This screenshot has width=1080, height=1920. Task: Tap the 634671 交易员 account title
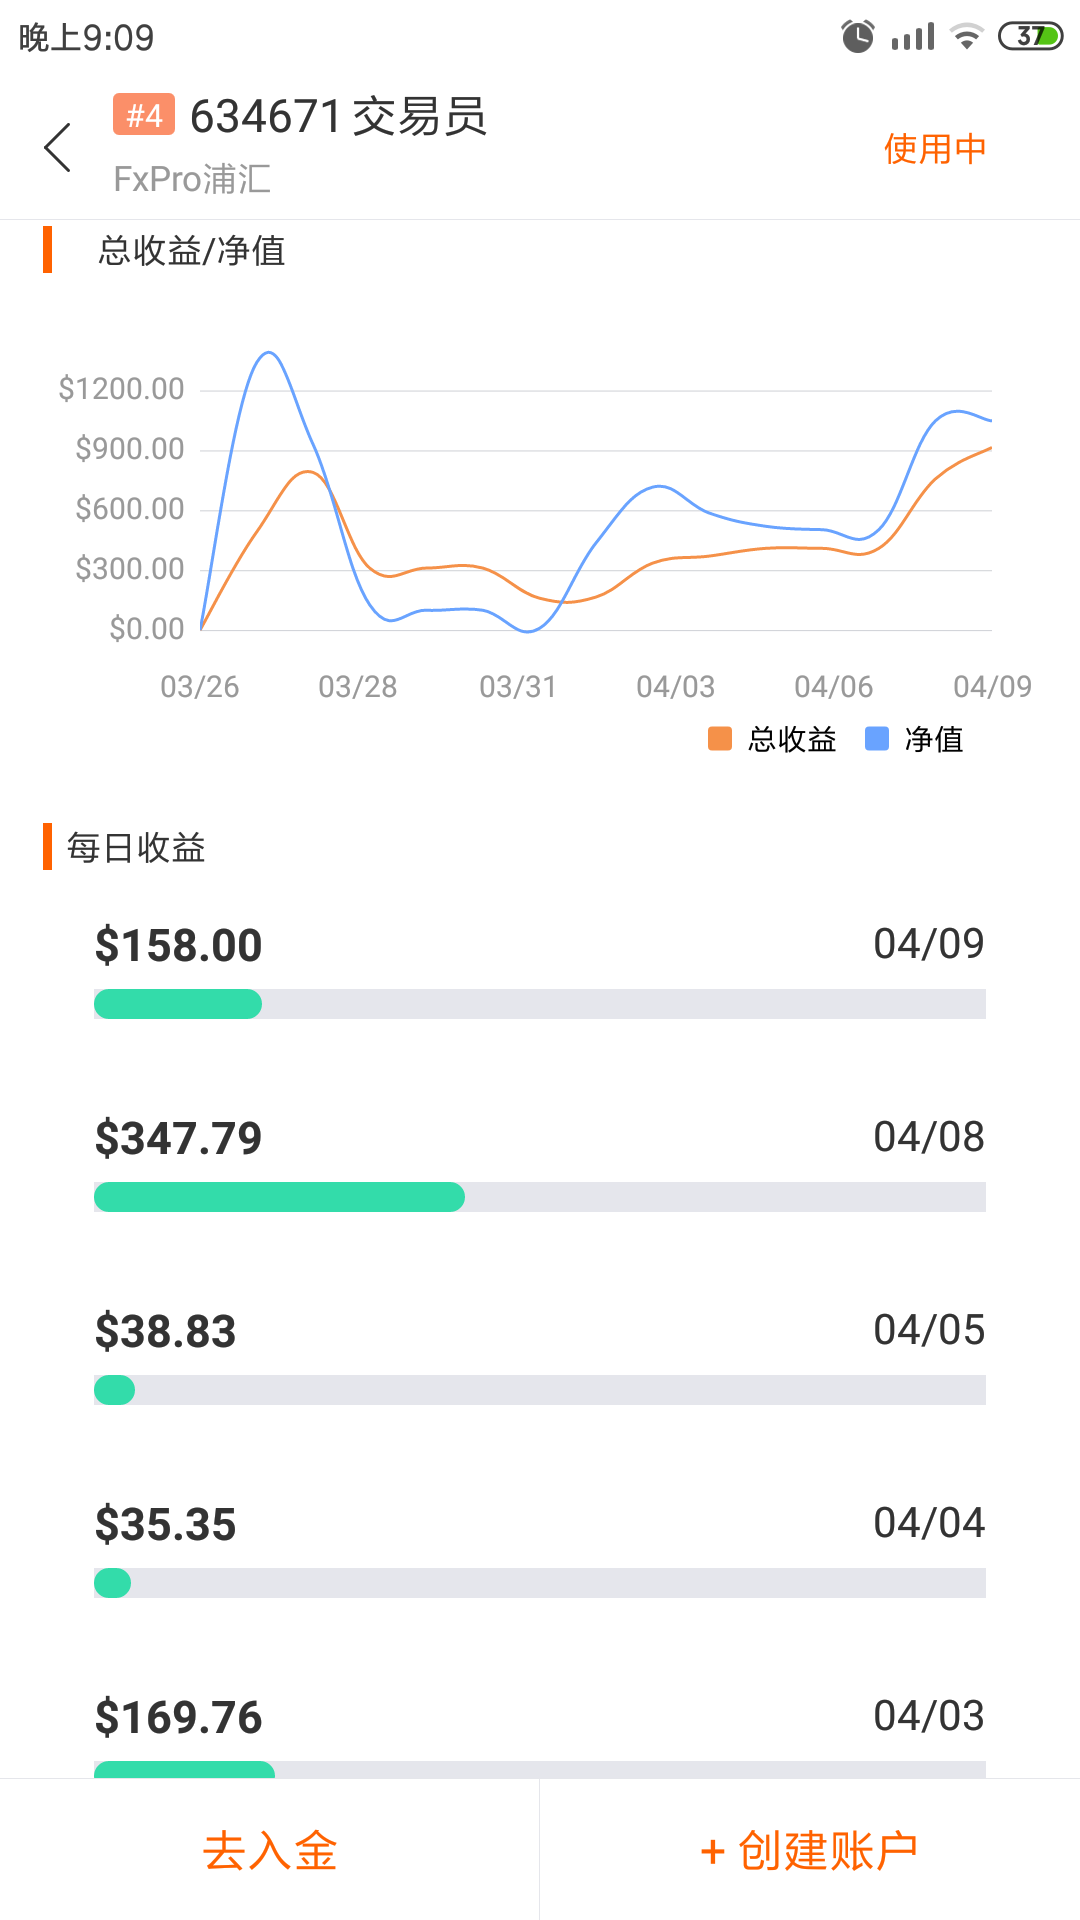tap(338, 117)
